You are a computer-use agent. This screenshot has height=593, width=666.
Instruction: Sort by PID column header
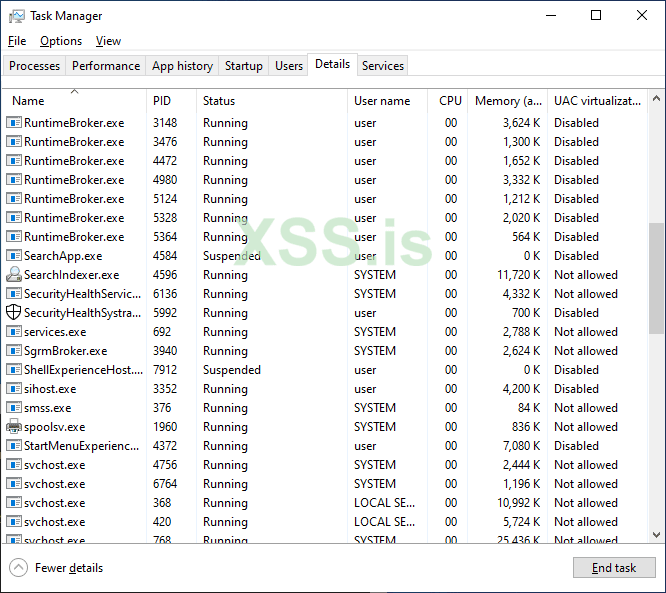(162, 101)
